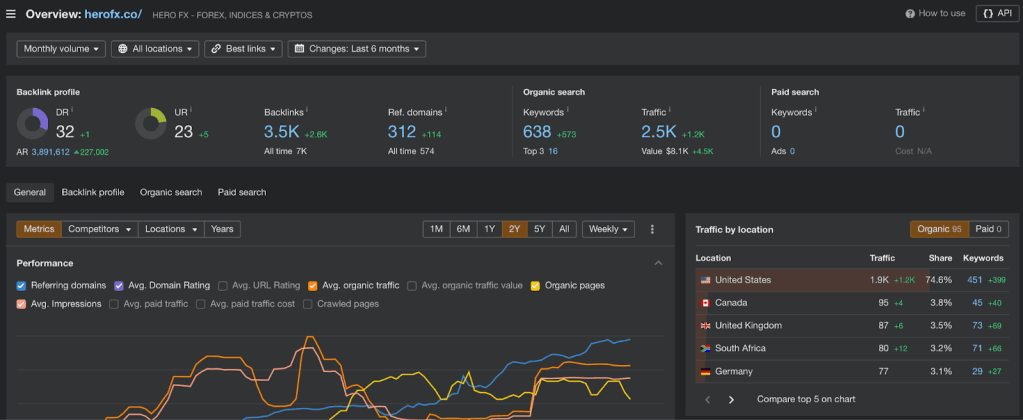Viewport: 1023px width, 420px height.
Task: Enable Crawled pages checkbox
Action: click(x=307, y=304)
